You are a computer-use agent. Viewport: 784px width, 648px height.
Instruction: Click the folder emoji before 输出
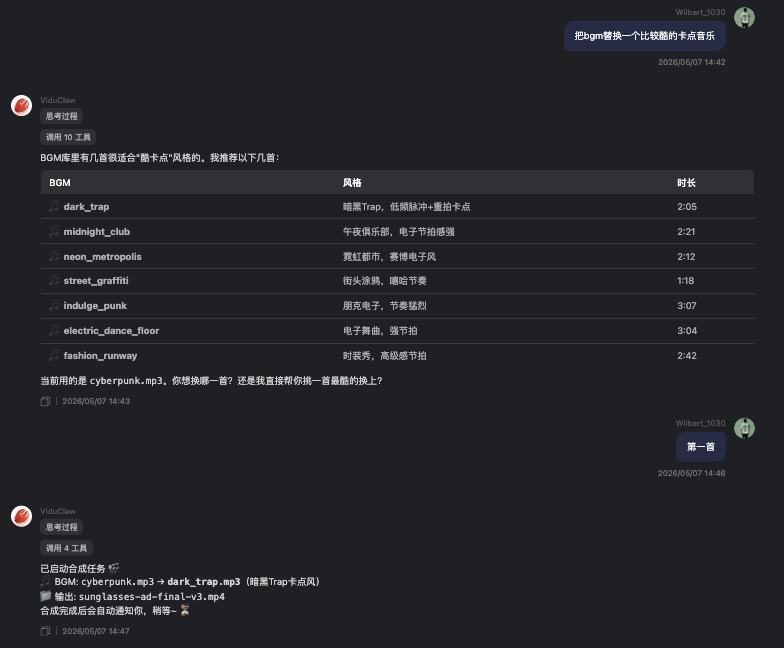pyautogui.click(x=46, y=596)
